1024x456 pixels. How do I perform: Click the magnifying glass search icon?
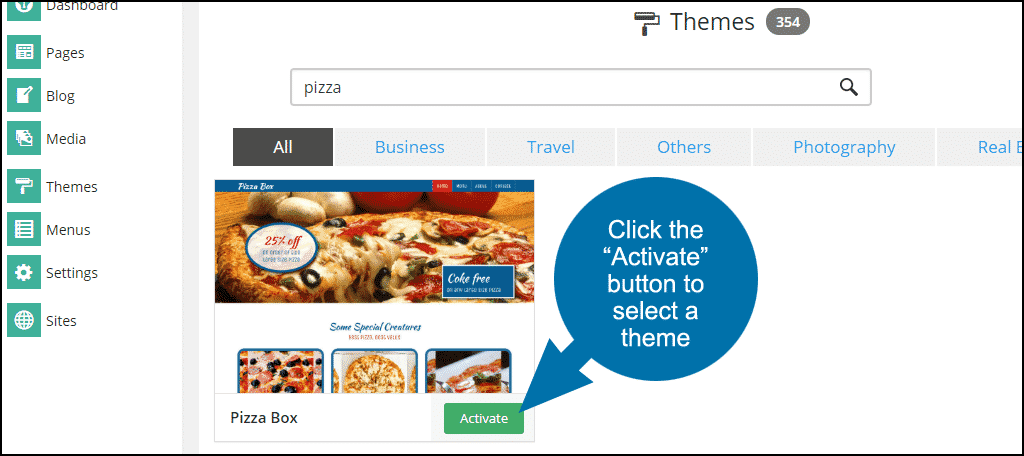coord(848,87)
